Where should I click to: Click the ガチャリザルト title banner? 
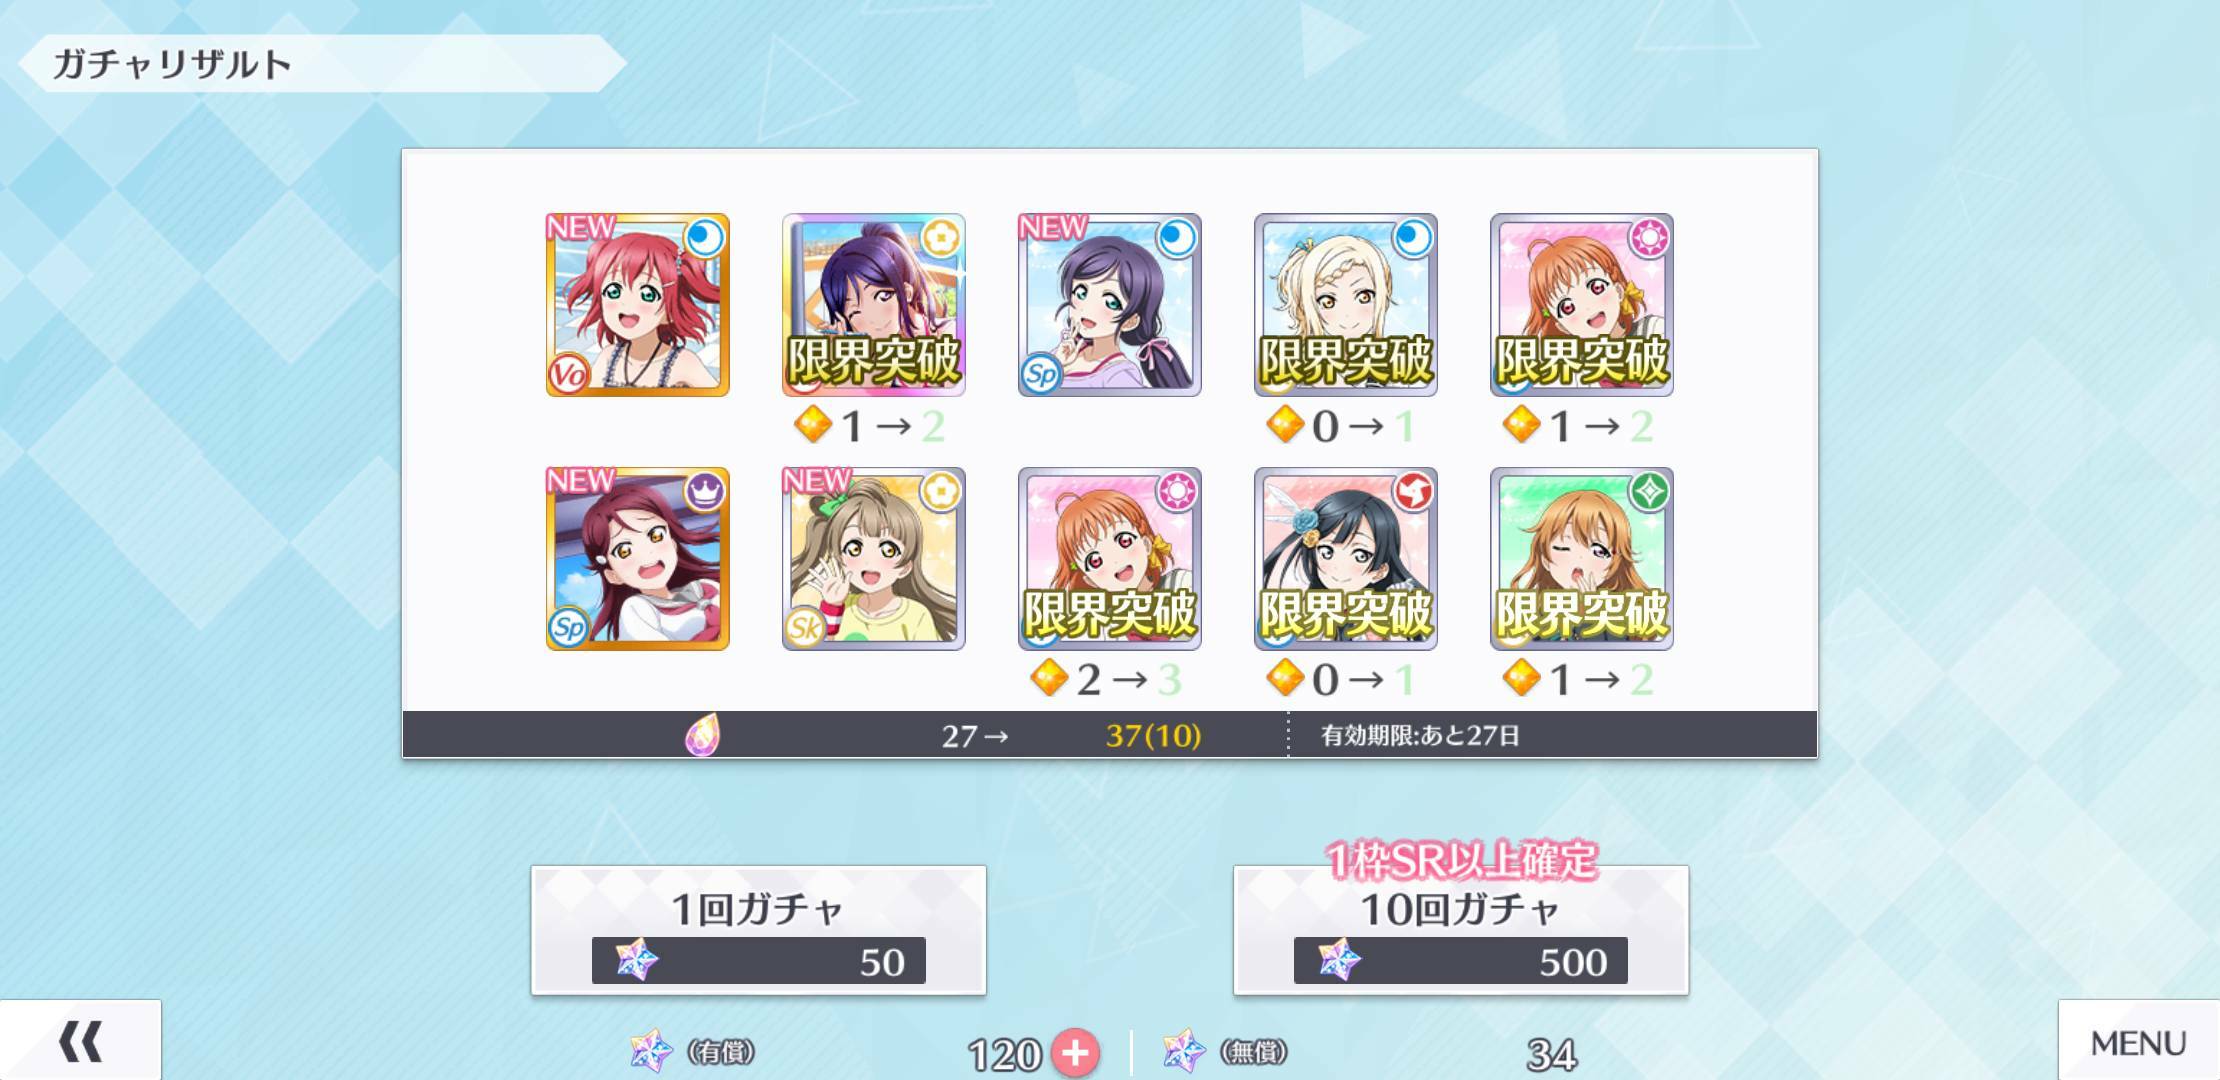tap(320, 64)
